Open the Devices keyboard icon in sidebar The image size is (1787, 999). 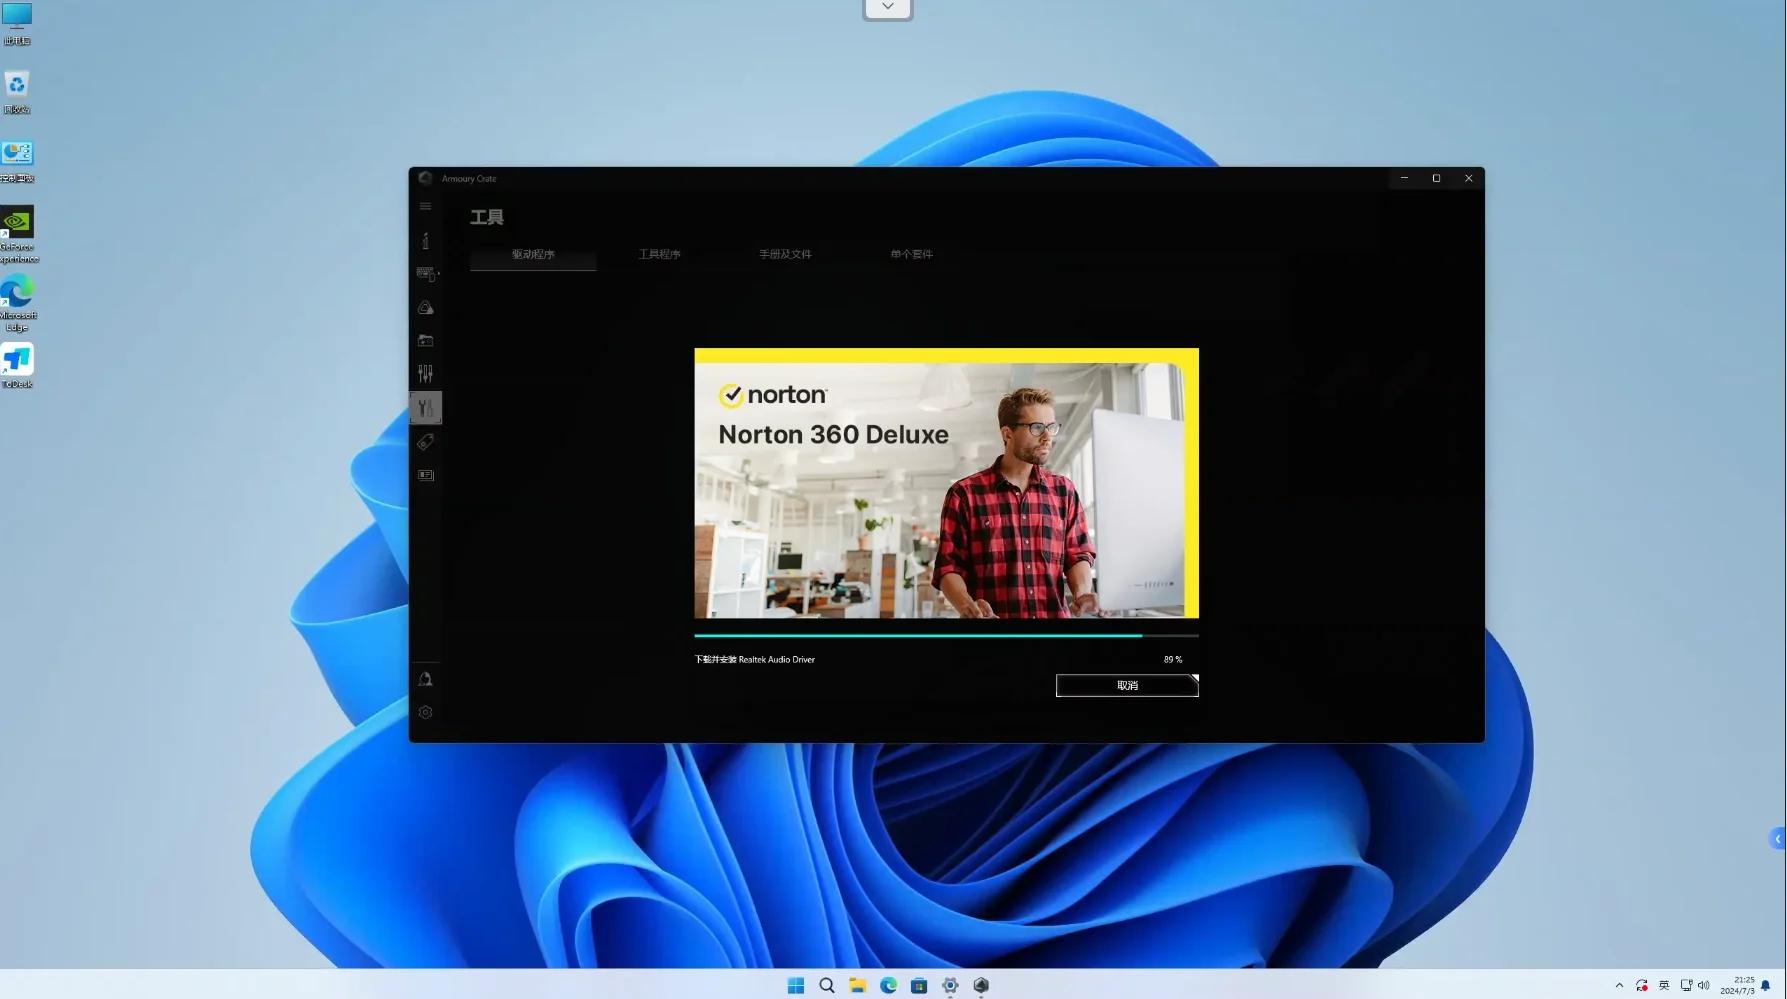(426, 273)
